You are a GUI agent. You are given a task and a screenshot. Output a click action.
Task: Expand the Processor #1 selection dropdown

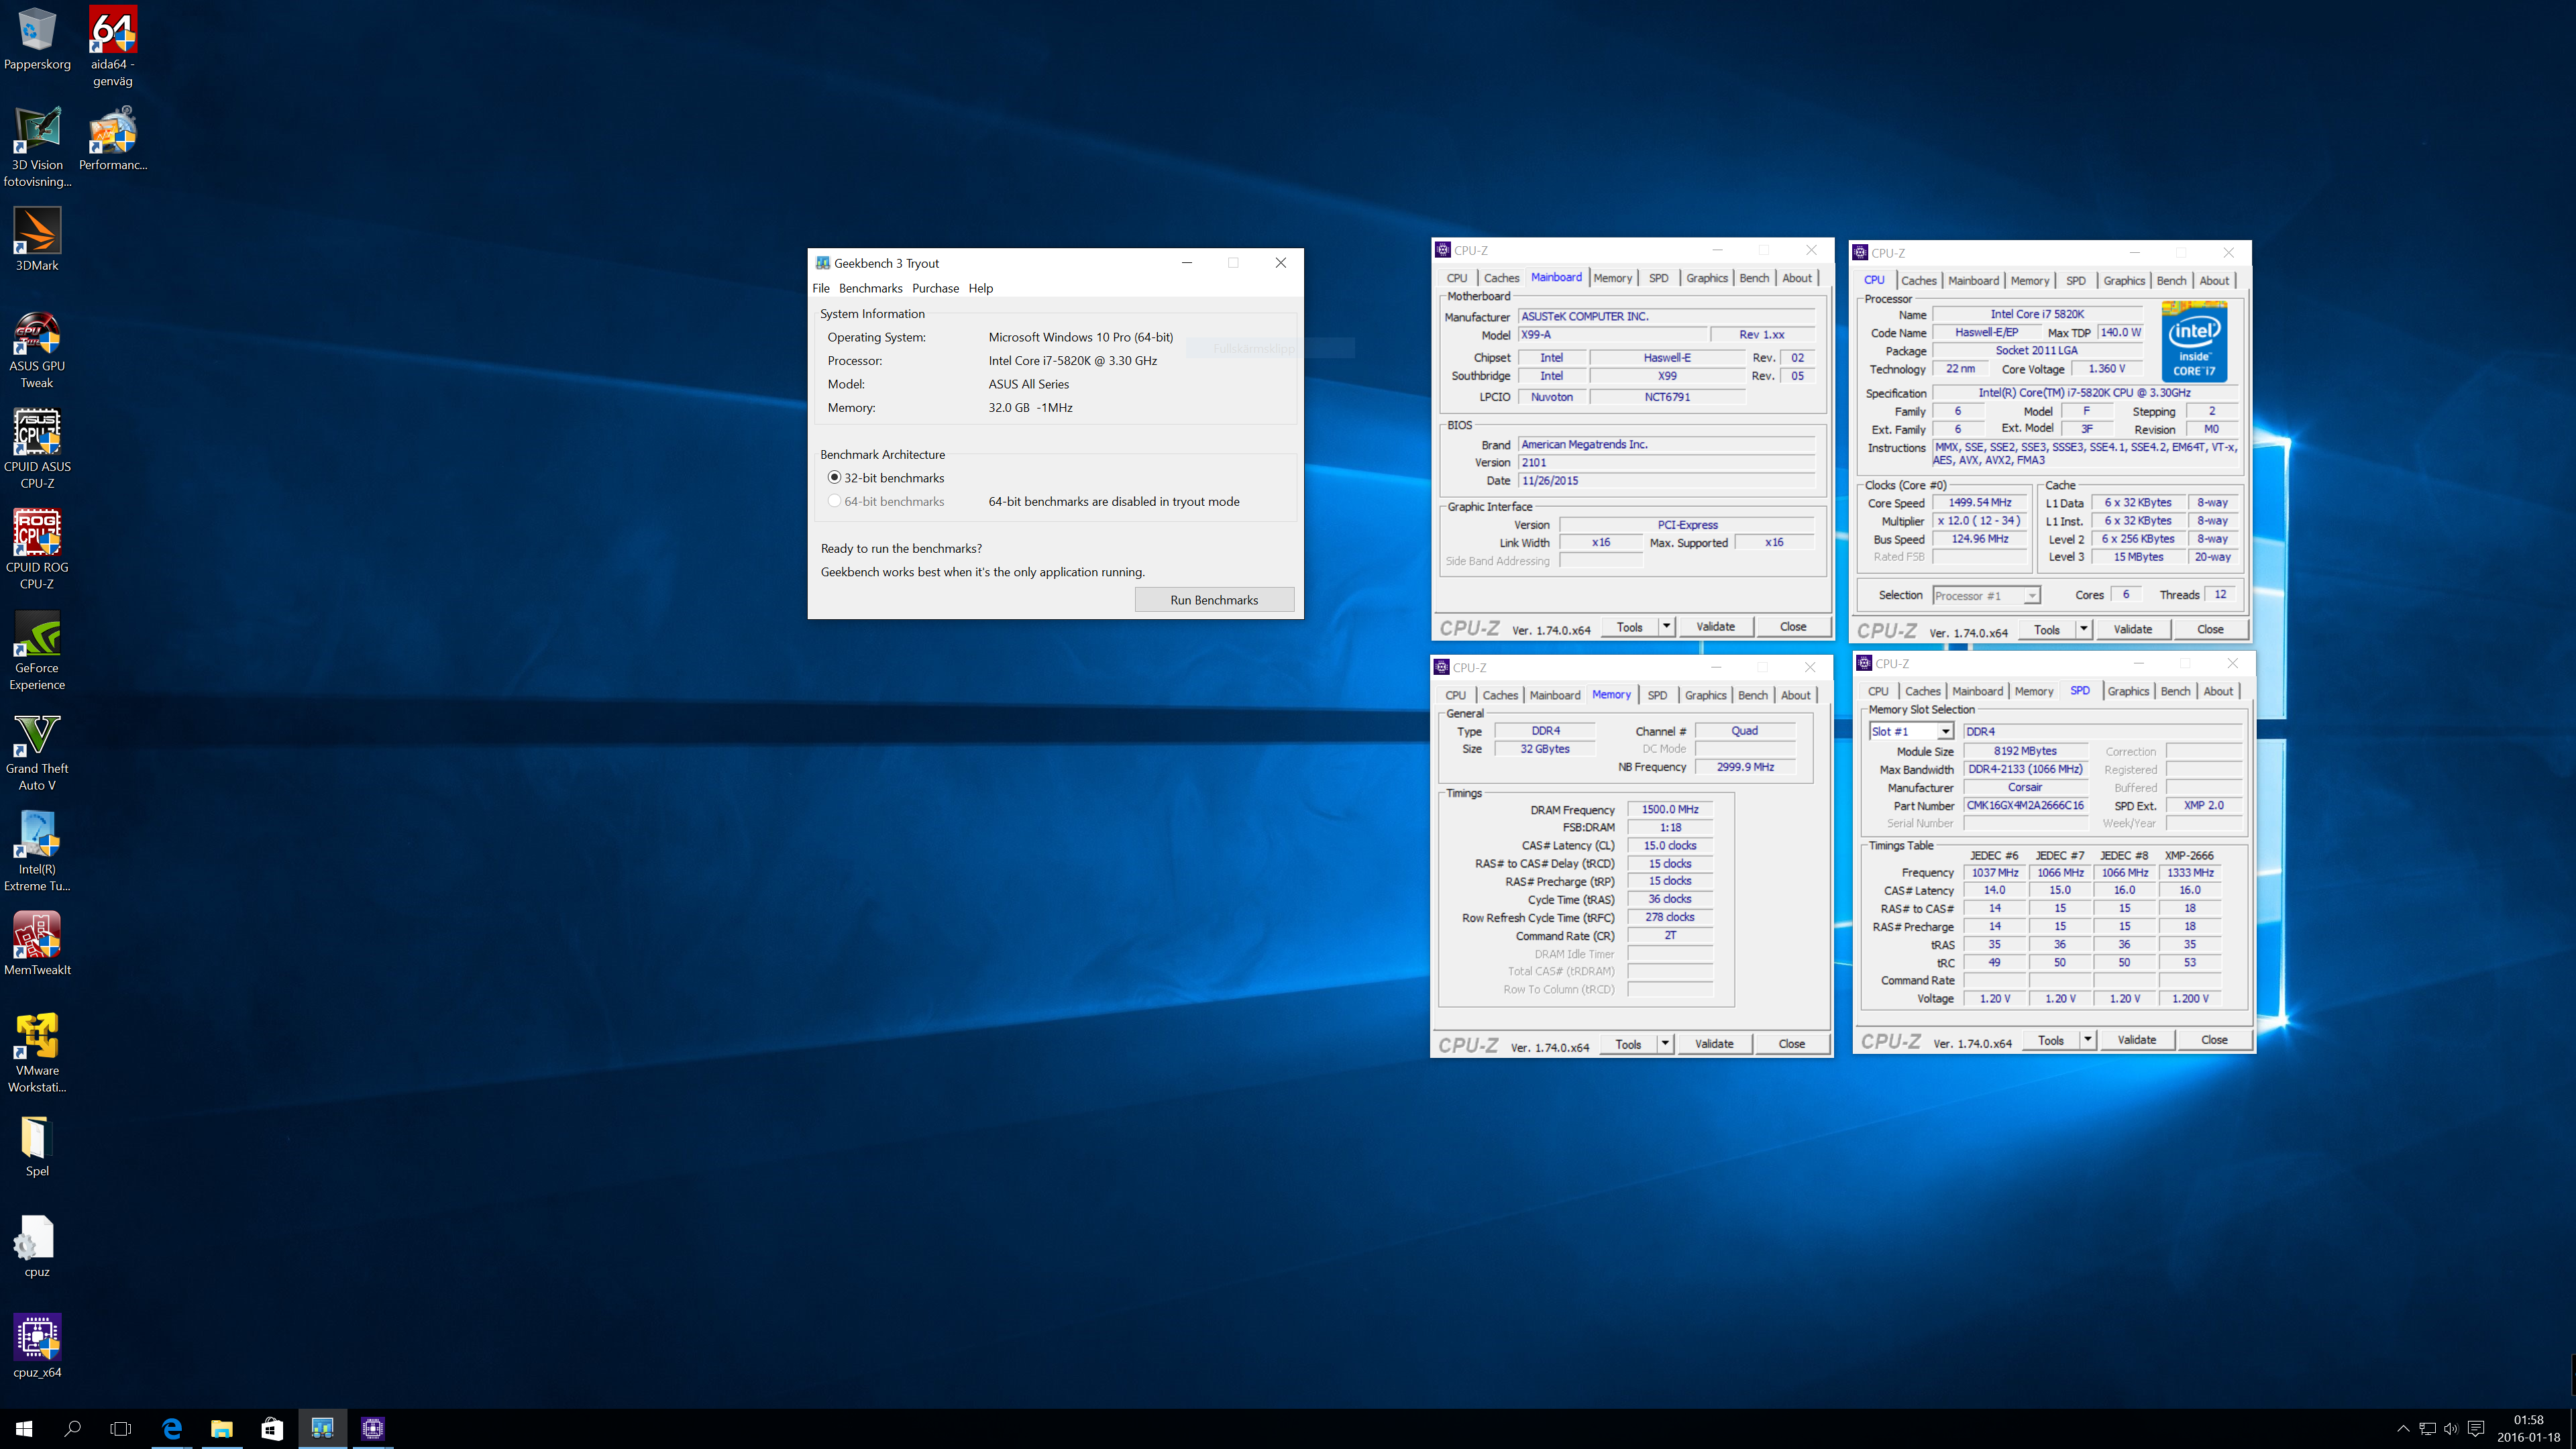(x=2031, y=596)
